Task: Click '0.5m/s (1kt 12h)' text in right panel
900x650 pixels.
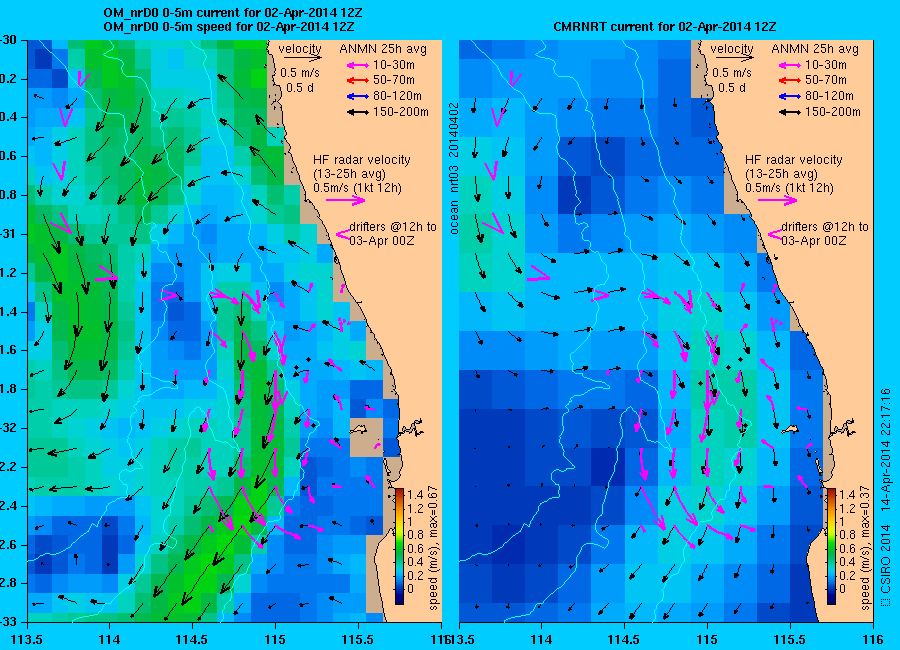Action: click(x=790, y=188)
